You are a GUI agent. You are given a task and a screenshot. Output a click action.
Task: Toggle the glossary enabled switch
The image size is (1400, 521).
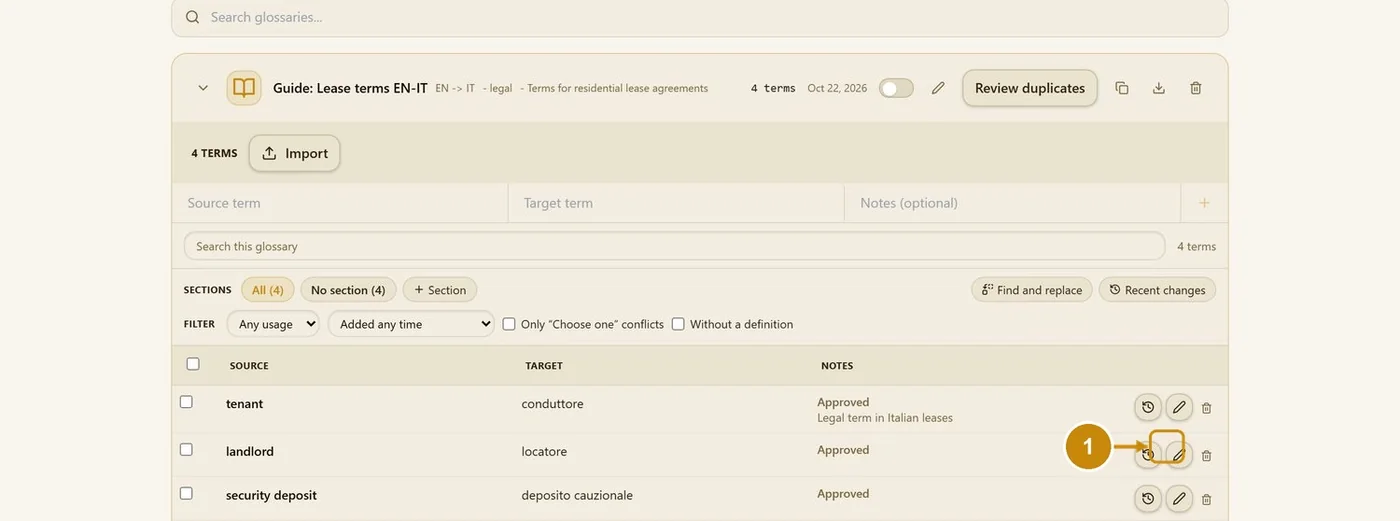[x=896, y=88]
